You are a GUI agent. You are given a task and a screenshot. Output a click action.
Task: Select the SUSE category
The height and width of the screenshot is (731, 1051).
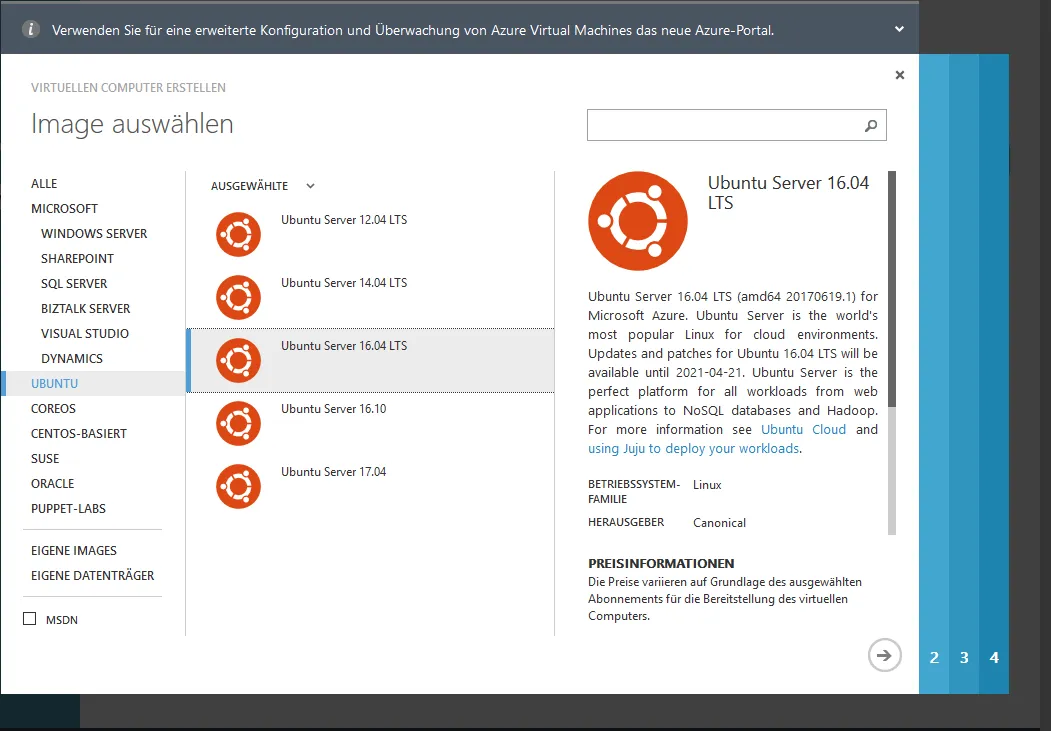[45, 459]
